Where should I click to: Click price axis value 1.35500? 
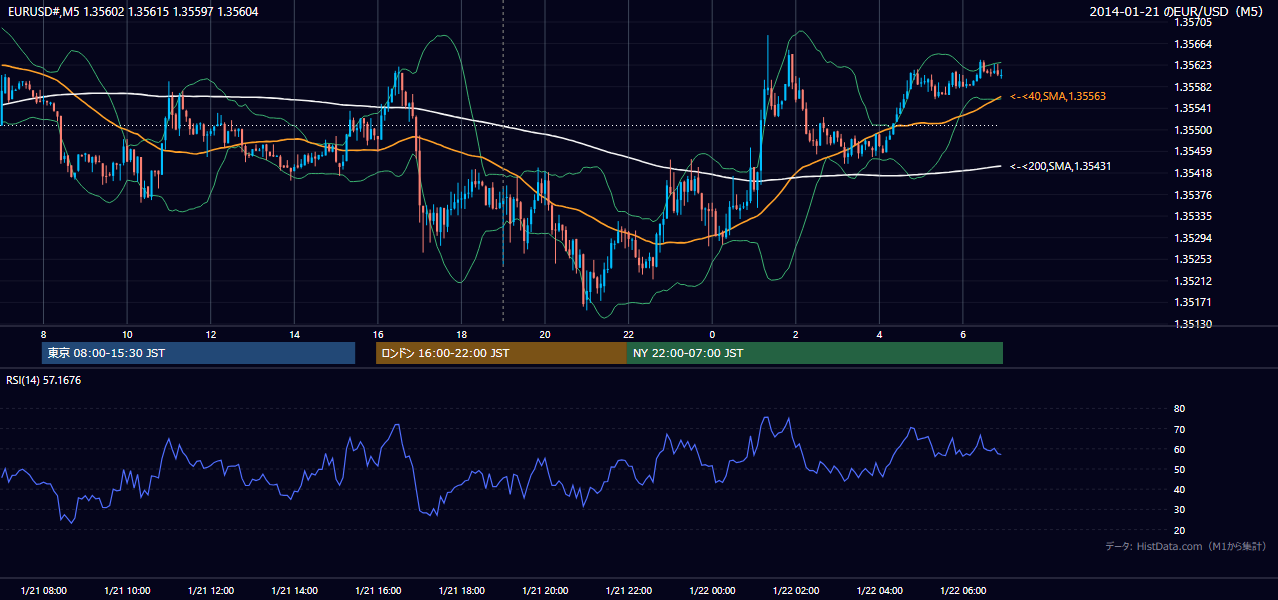(1193, 130)
